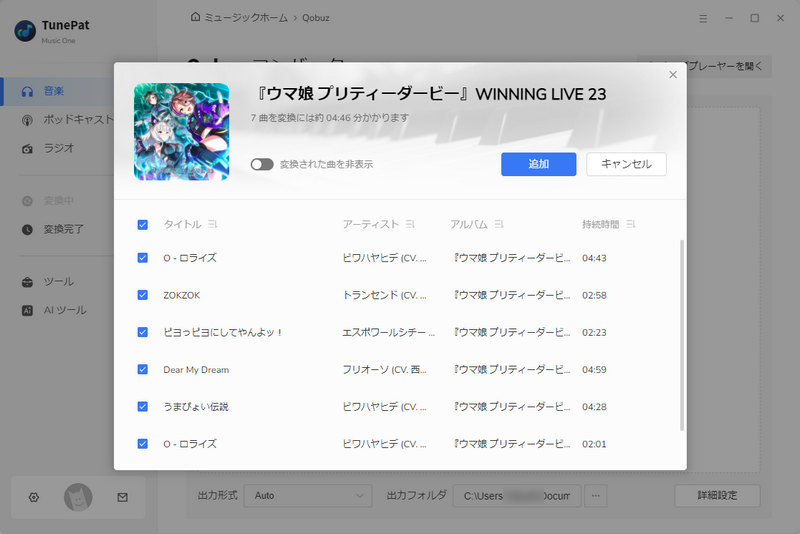Uncheck the O - ロライズ track (02:01)

[x=143, y=444]
